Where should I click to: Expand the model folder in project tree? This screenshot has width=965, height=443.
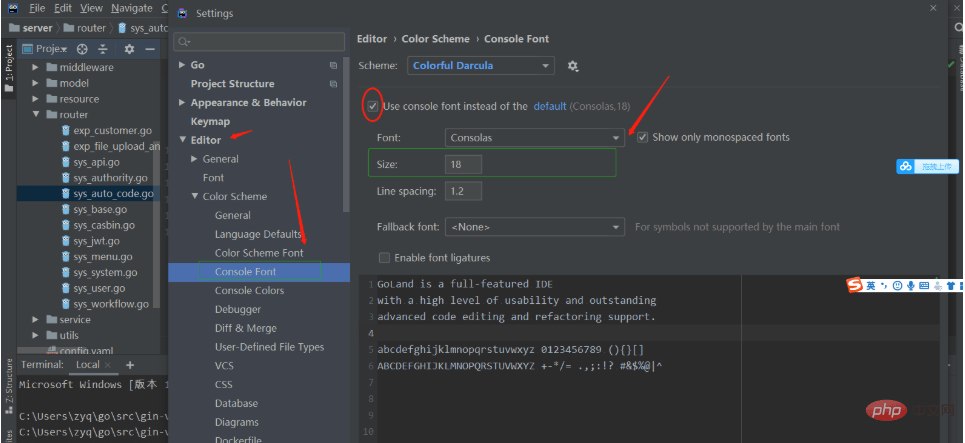coord(35,83)
